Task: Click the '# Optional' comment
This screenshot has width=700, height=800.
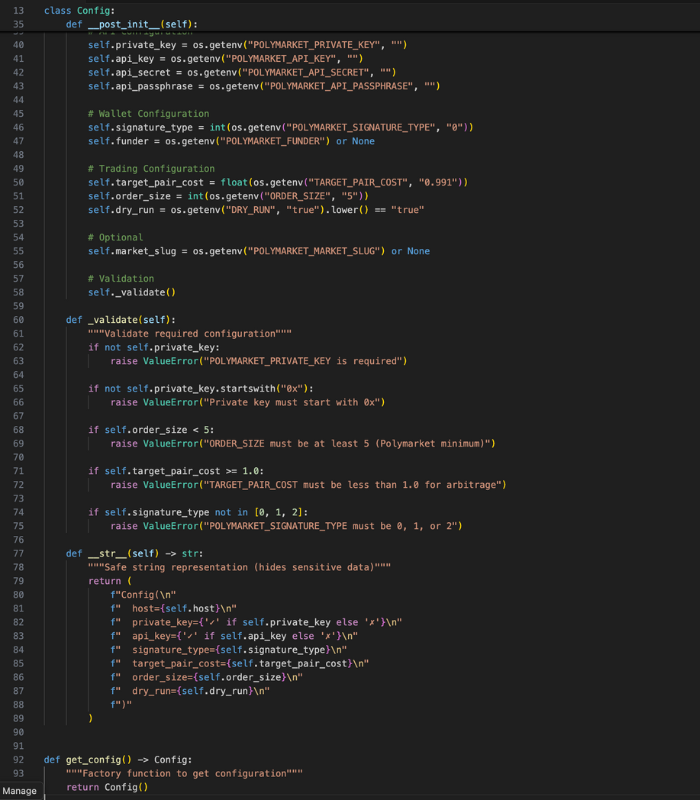Action: (x=115, y=238)
